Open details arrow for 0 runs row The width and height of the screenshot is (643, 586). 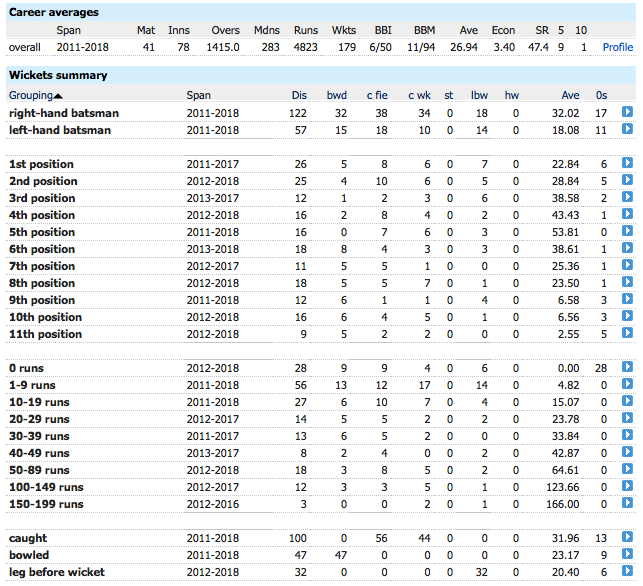pyautogui.click(x=627, y=368)
